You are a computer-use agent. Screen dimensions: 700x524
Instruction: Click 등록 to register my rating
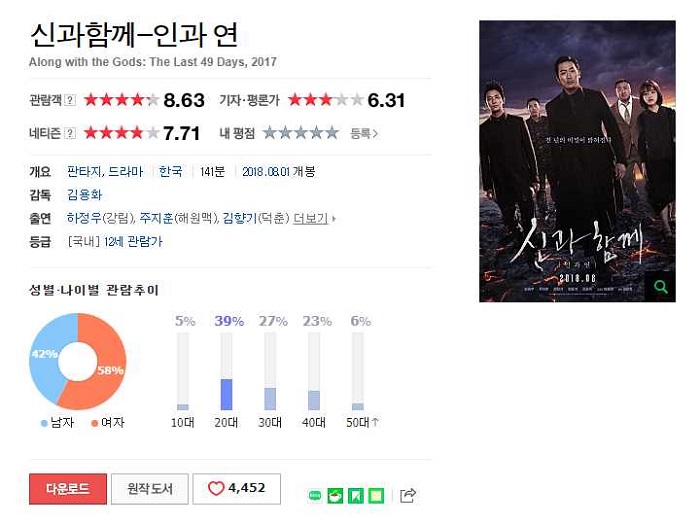coord(364,133)
